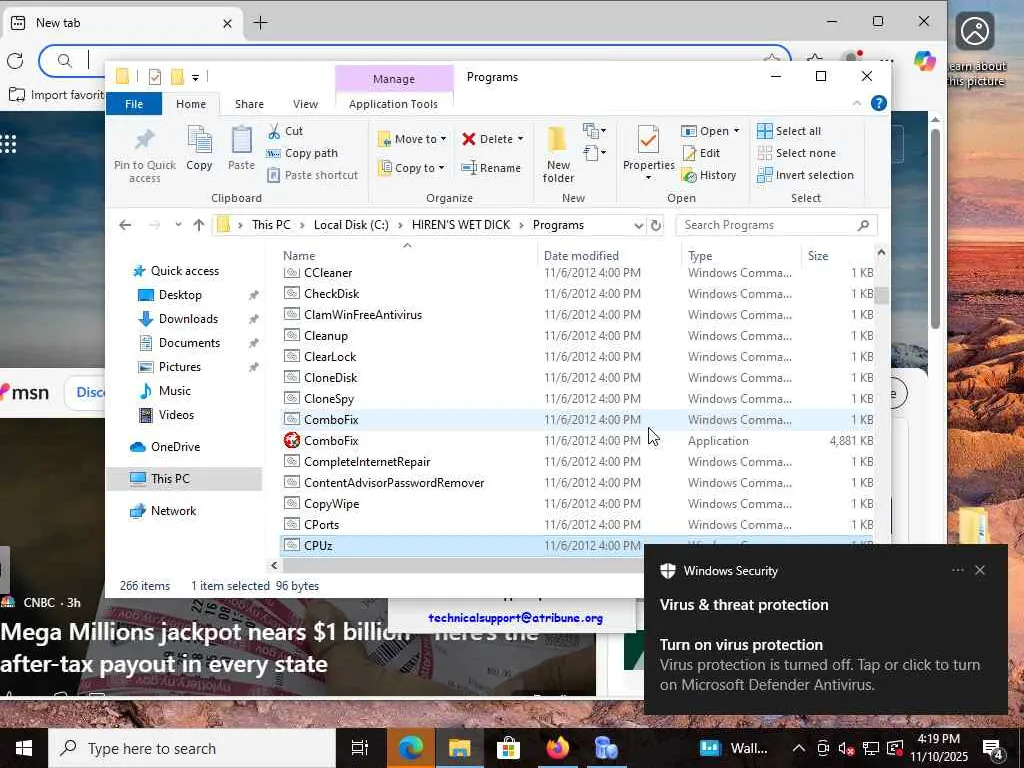Click Select all in ribbon

click(x=789, y=131)
